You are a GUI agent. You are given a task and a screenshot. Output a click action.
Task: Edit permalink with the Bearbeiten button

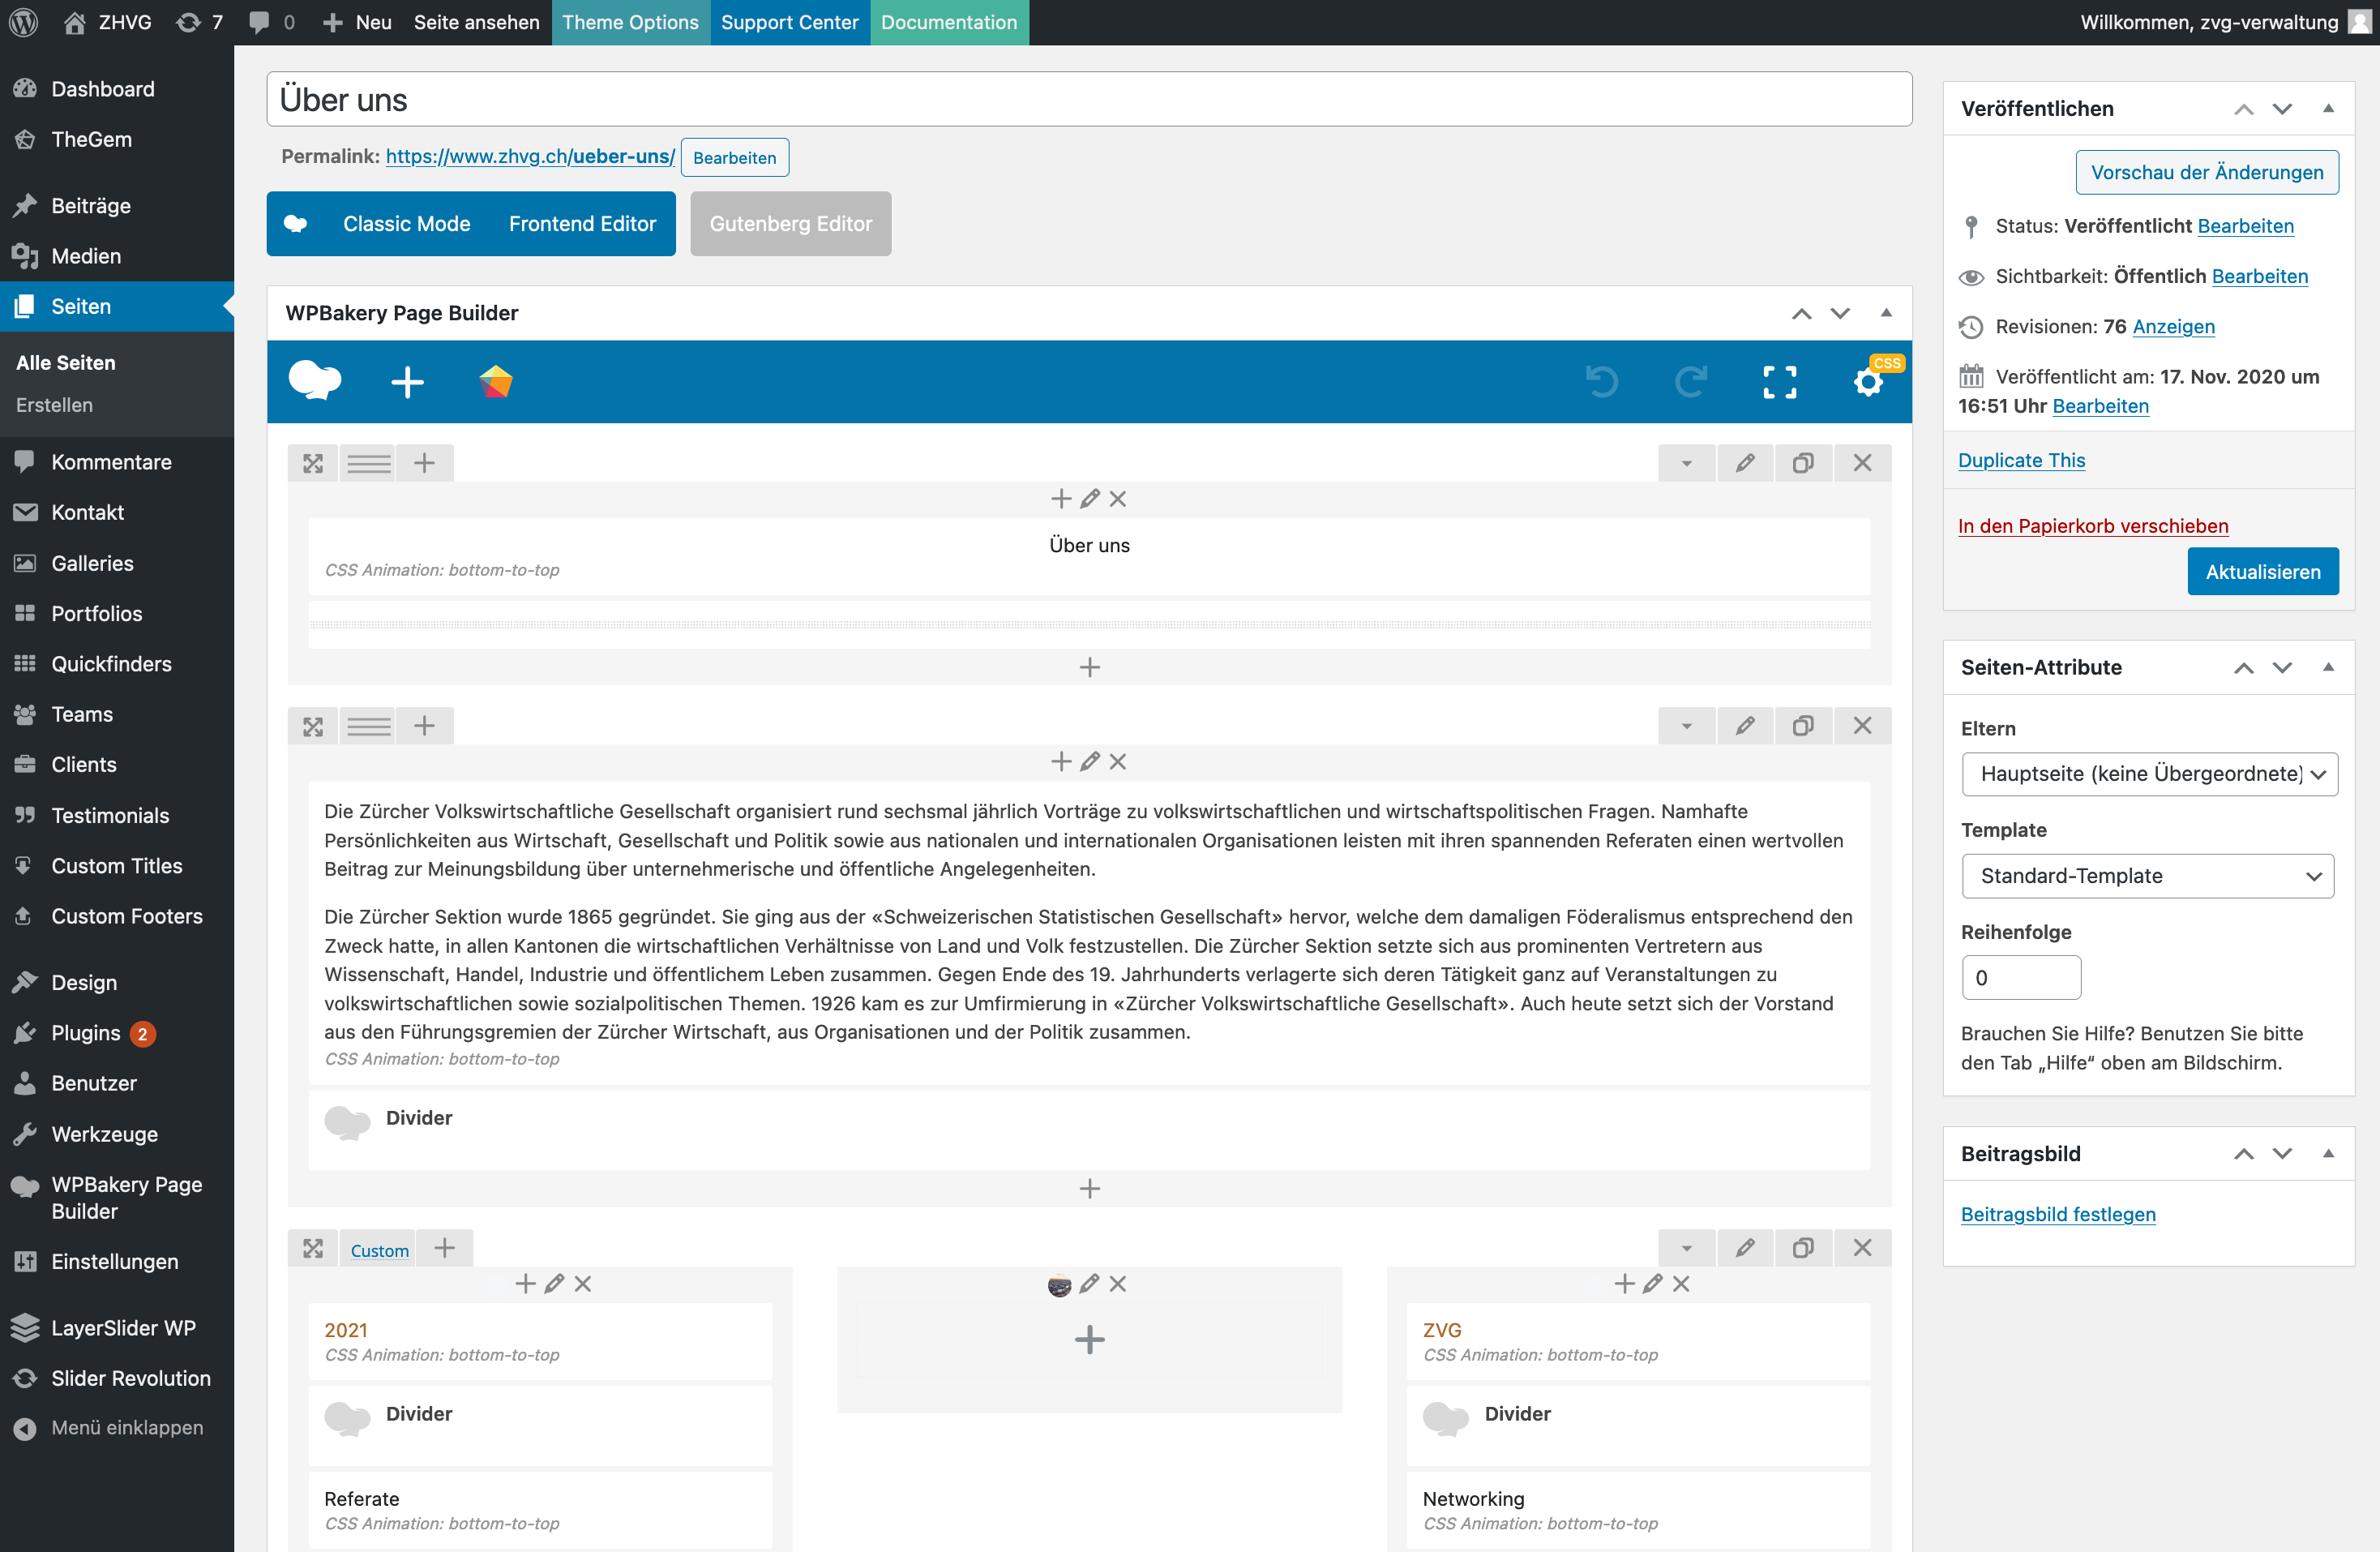click(734, 157)
